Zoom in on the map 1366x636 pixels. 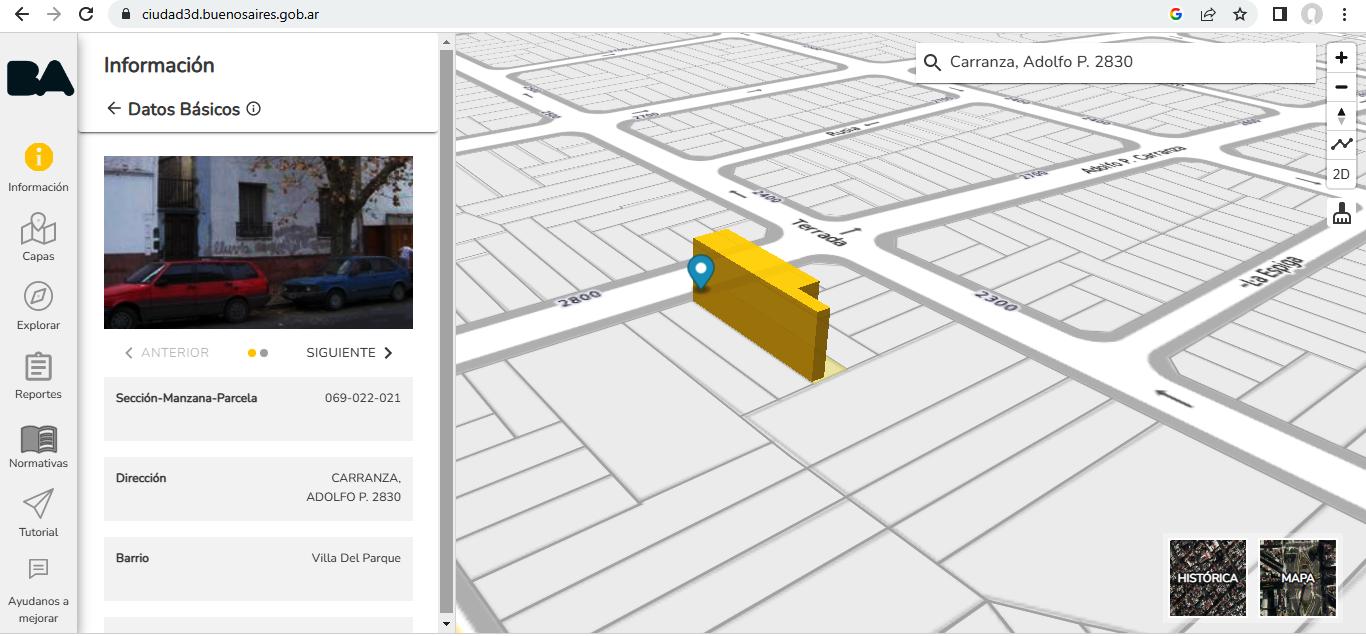1341,59
